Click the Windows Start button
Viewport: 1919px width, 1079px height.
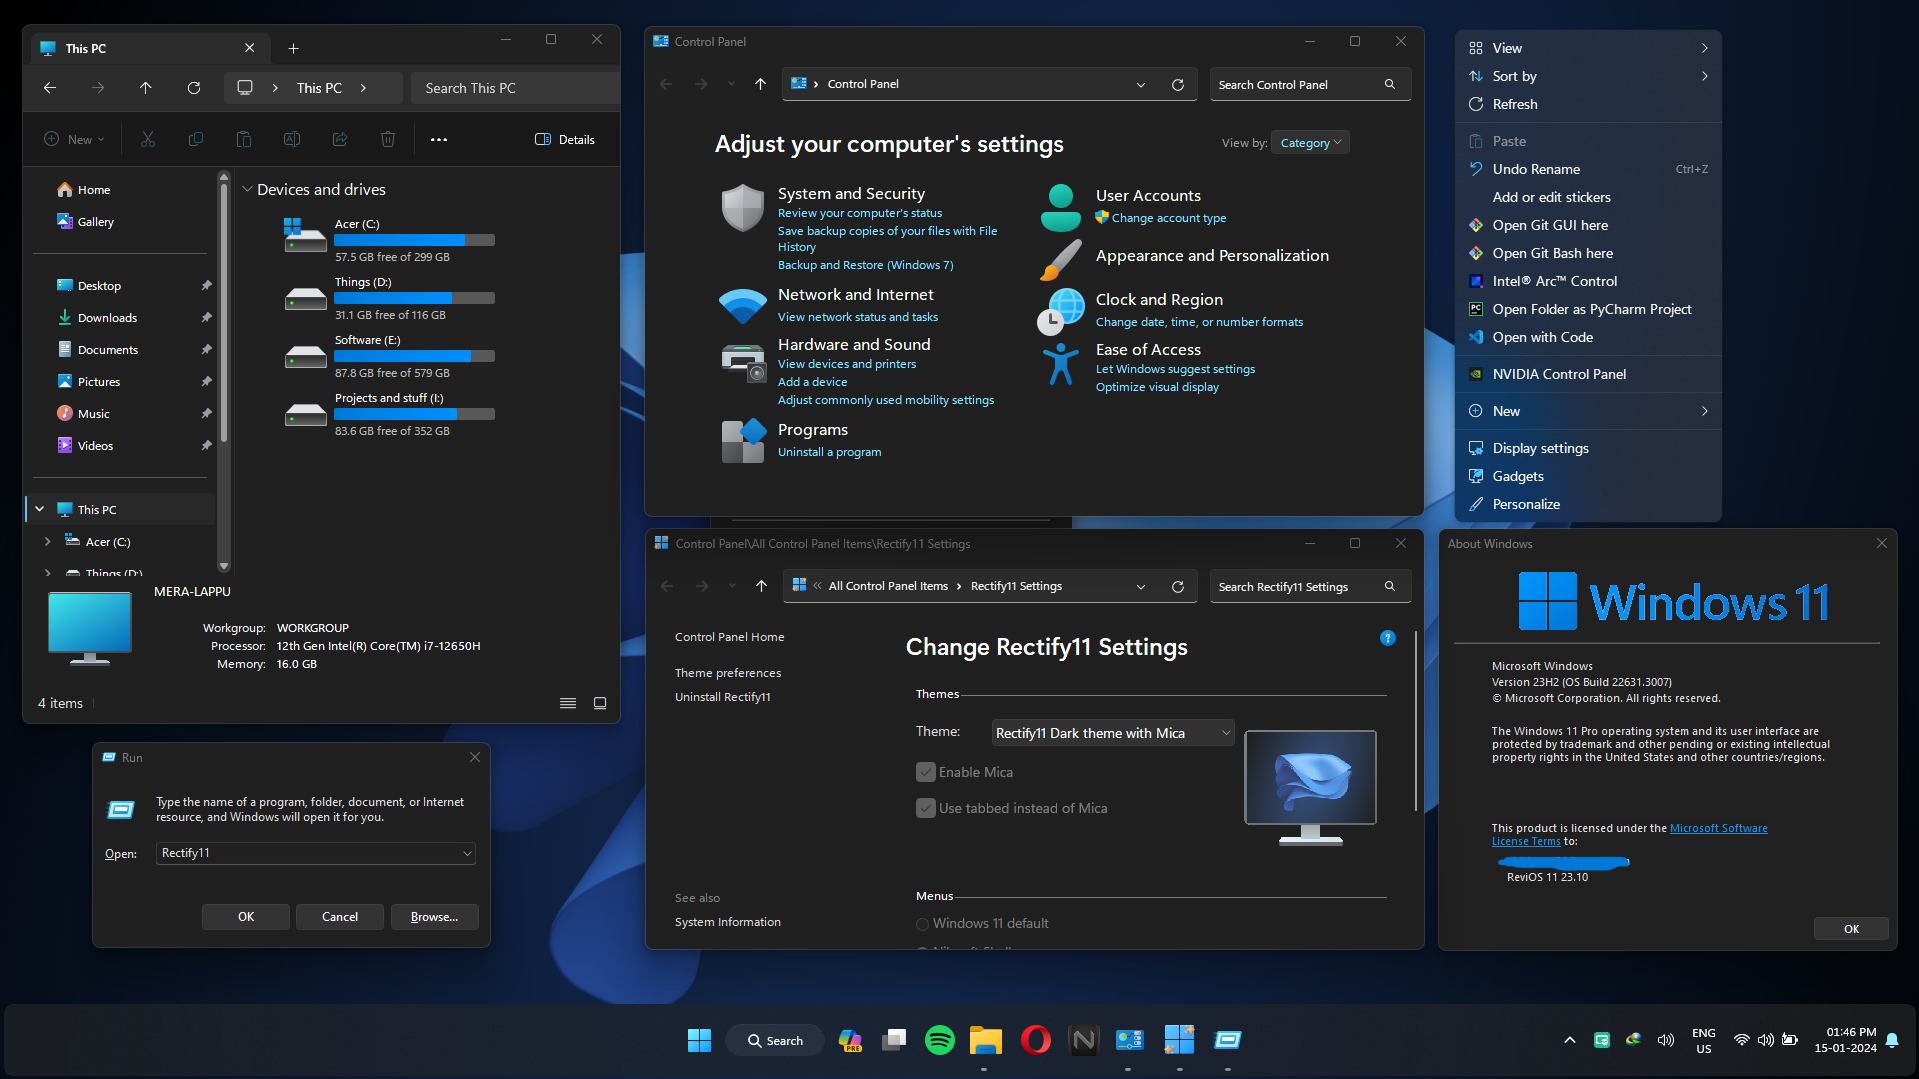click(699, 1040)
